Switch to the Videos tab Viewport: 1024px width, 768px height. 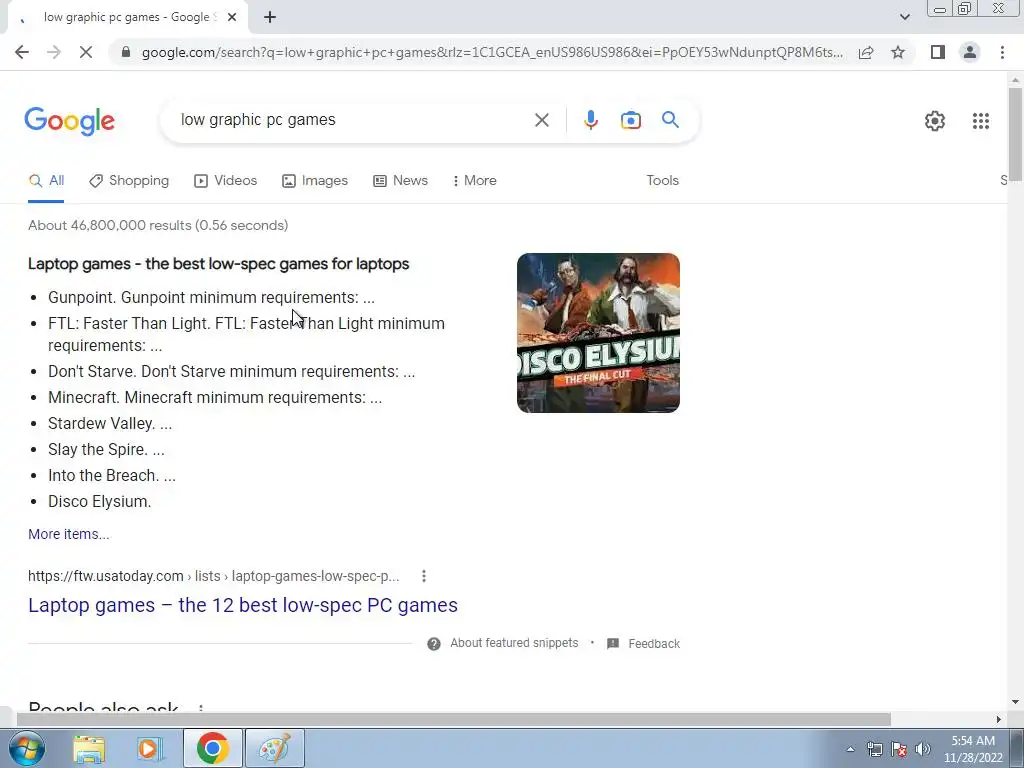(225, 181)
